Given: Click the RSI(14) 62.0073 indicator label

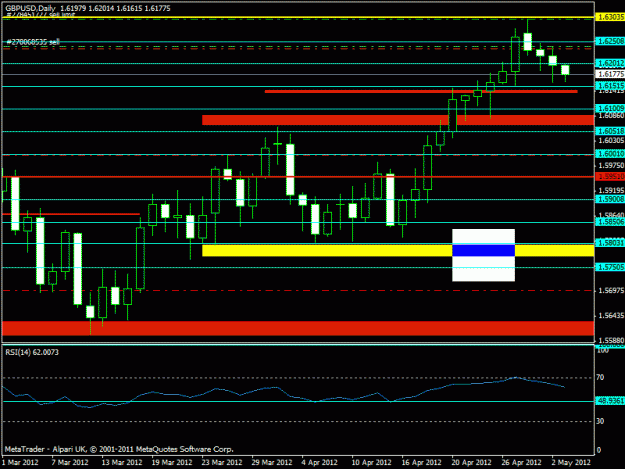Looking at the screenshot, I should tap(32, 352).
